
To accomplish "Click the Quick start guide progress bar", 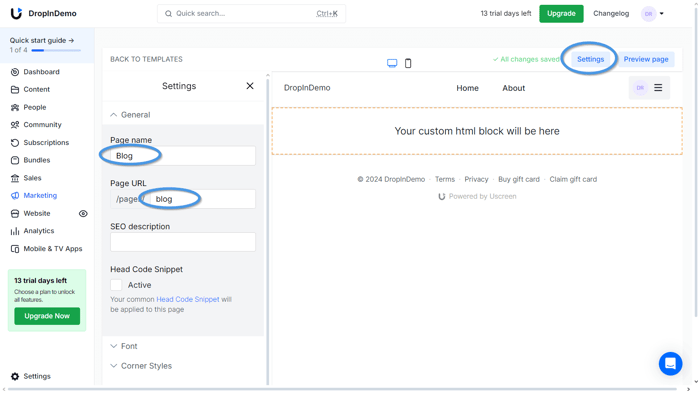I will [x=56, y=50].
